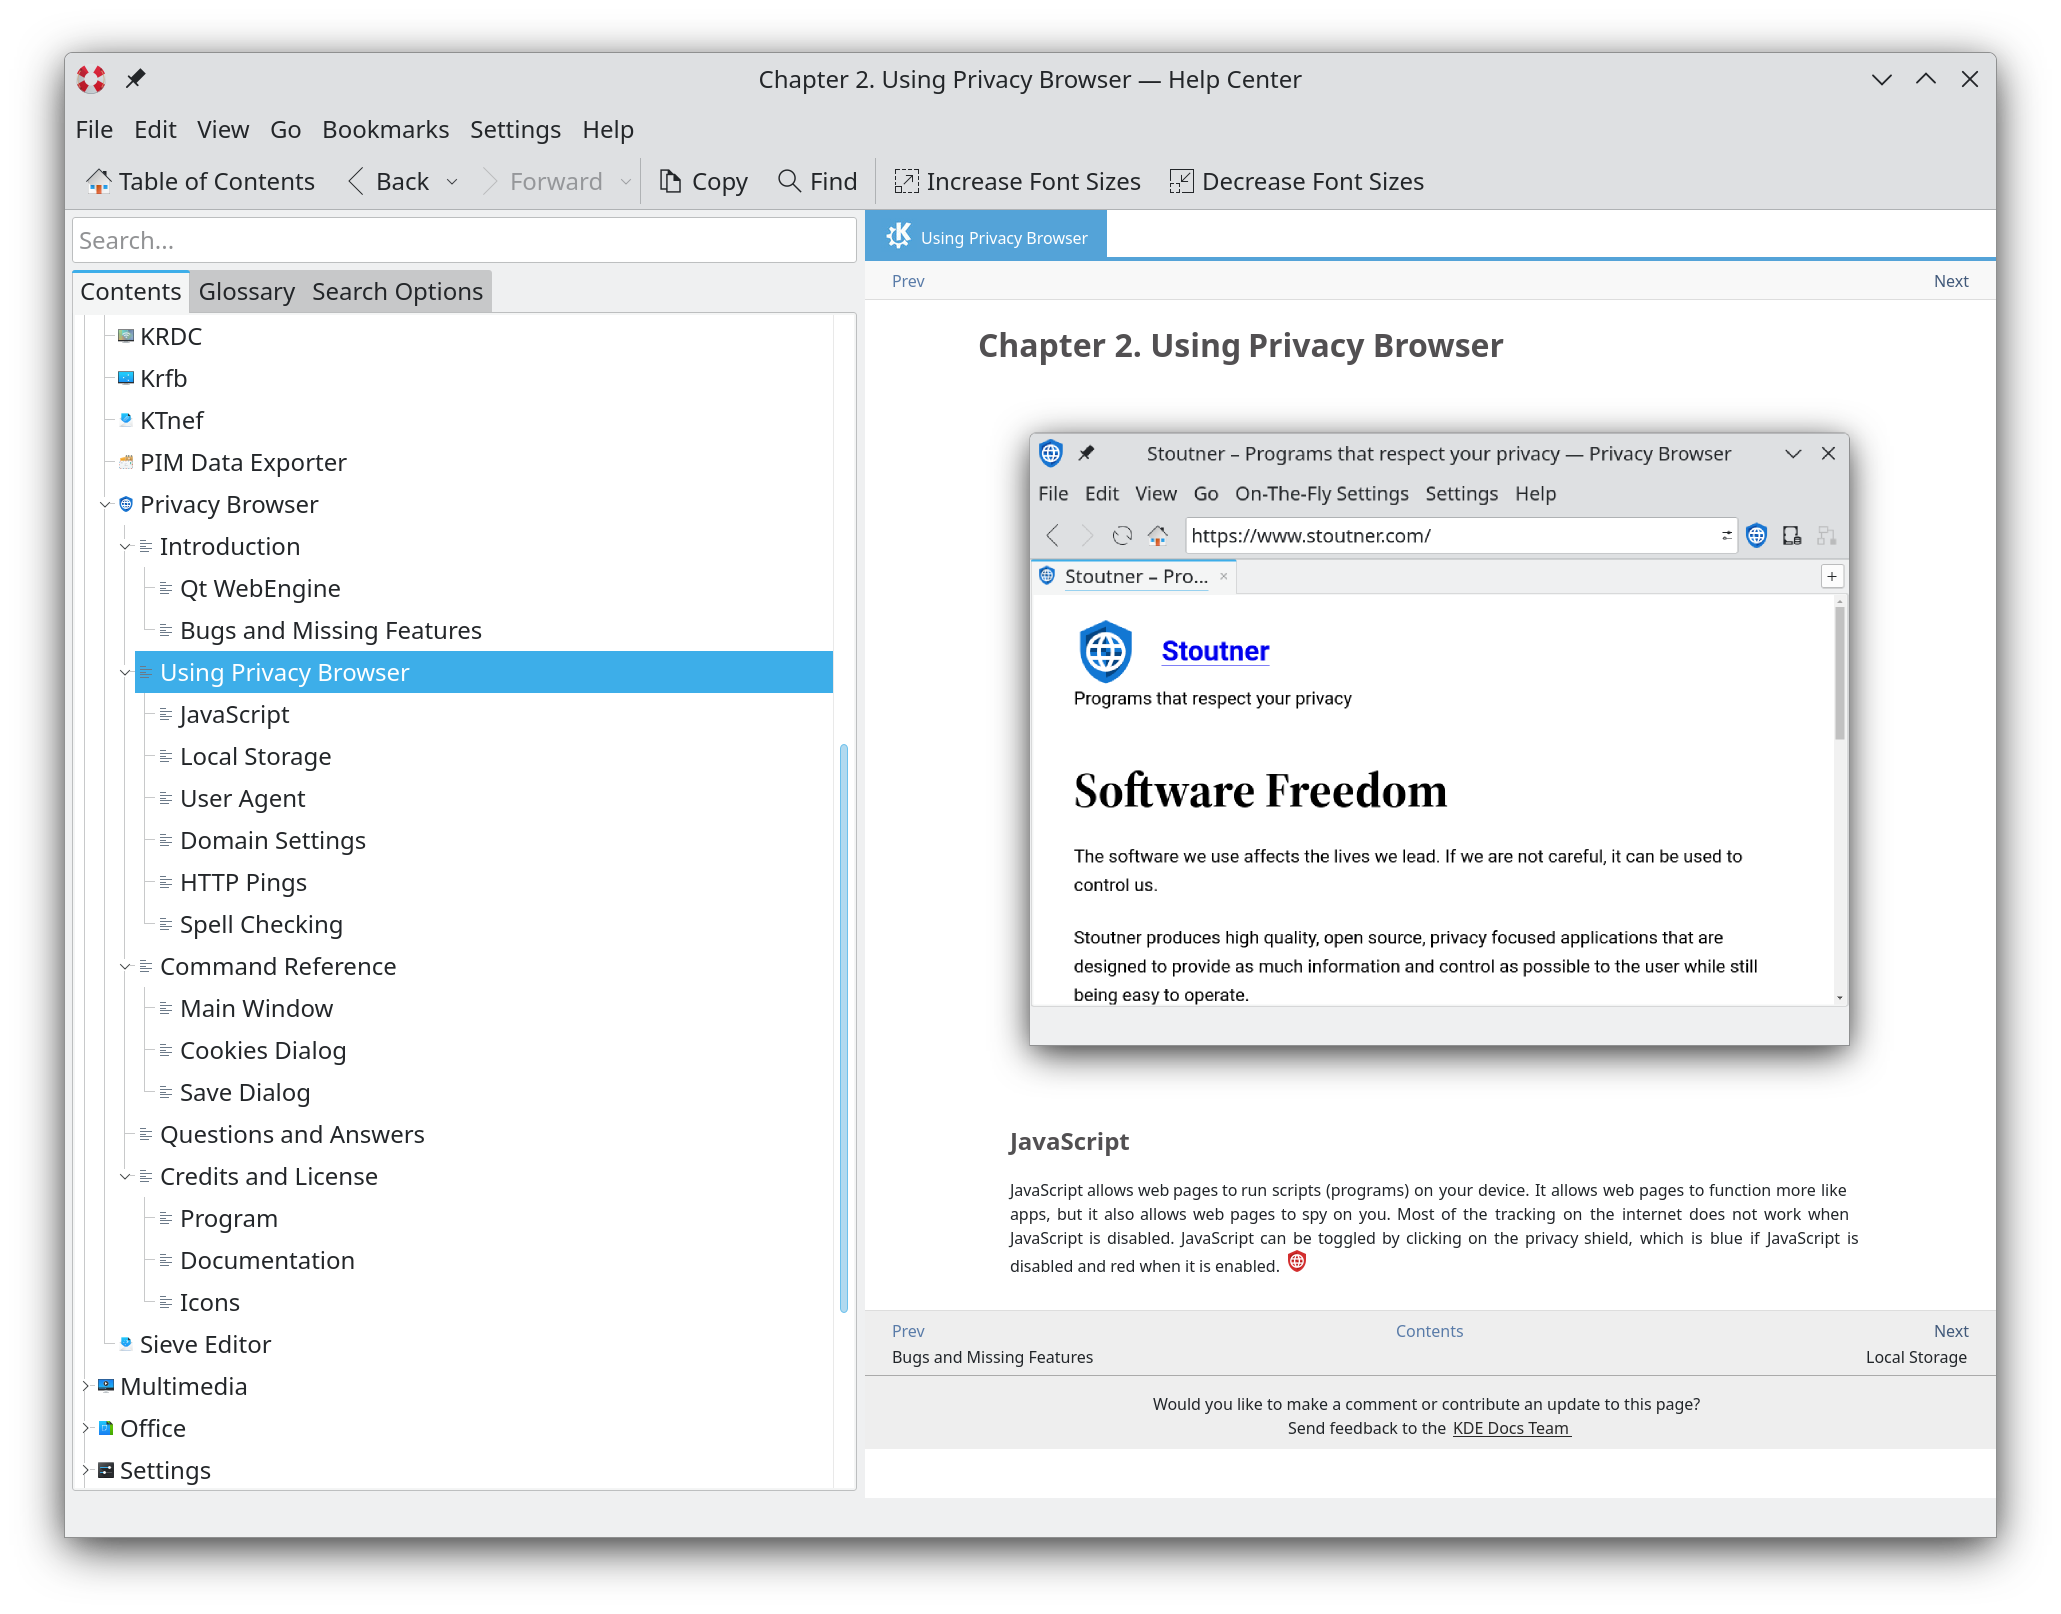This screenshot has height=1614, width=2061.
Task: Open the Settings menu in menu bar
Action: coord(515,130)
